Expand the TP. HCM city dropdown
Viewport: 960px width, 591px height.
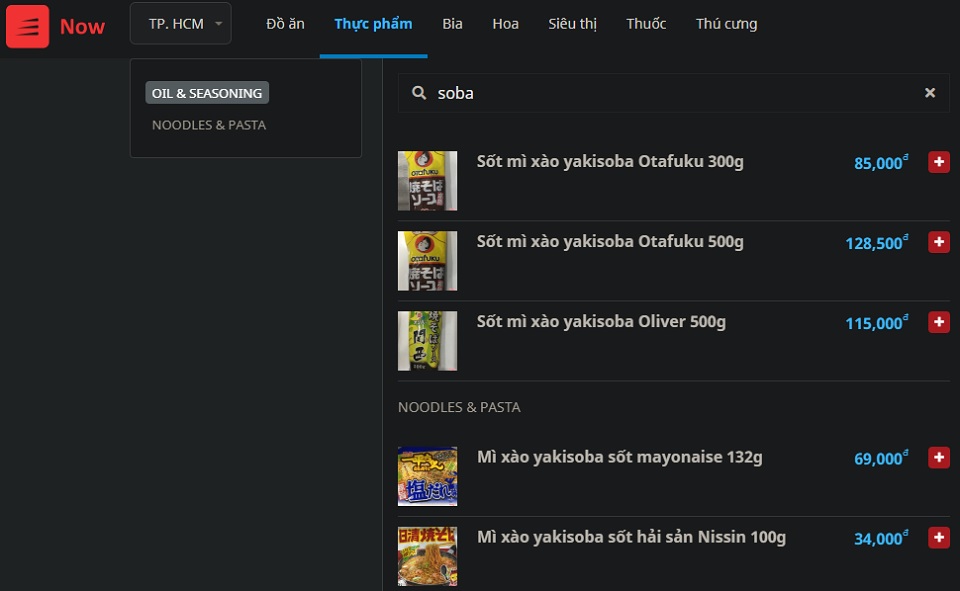[181, 23]
